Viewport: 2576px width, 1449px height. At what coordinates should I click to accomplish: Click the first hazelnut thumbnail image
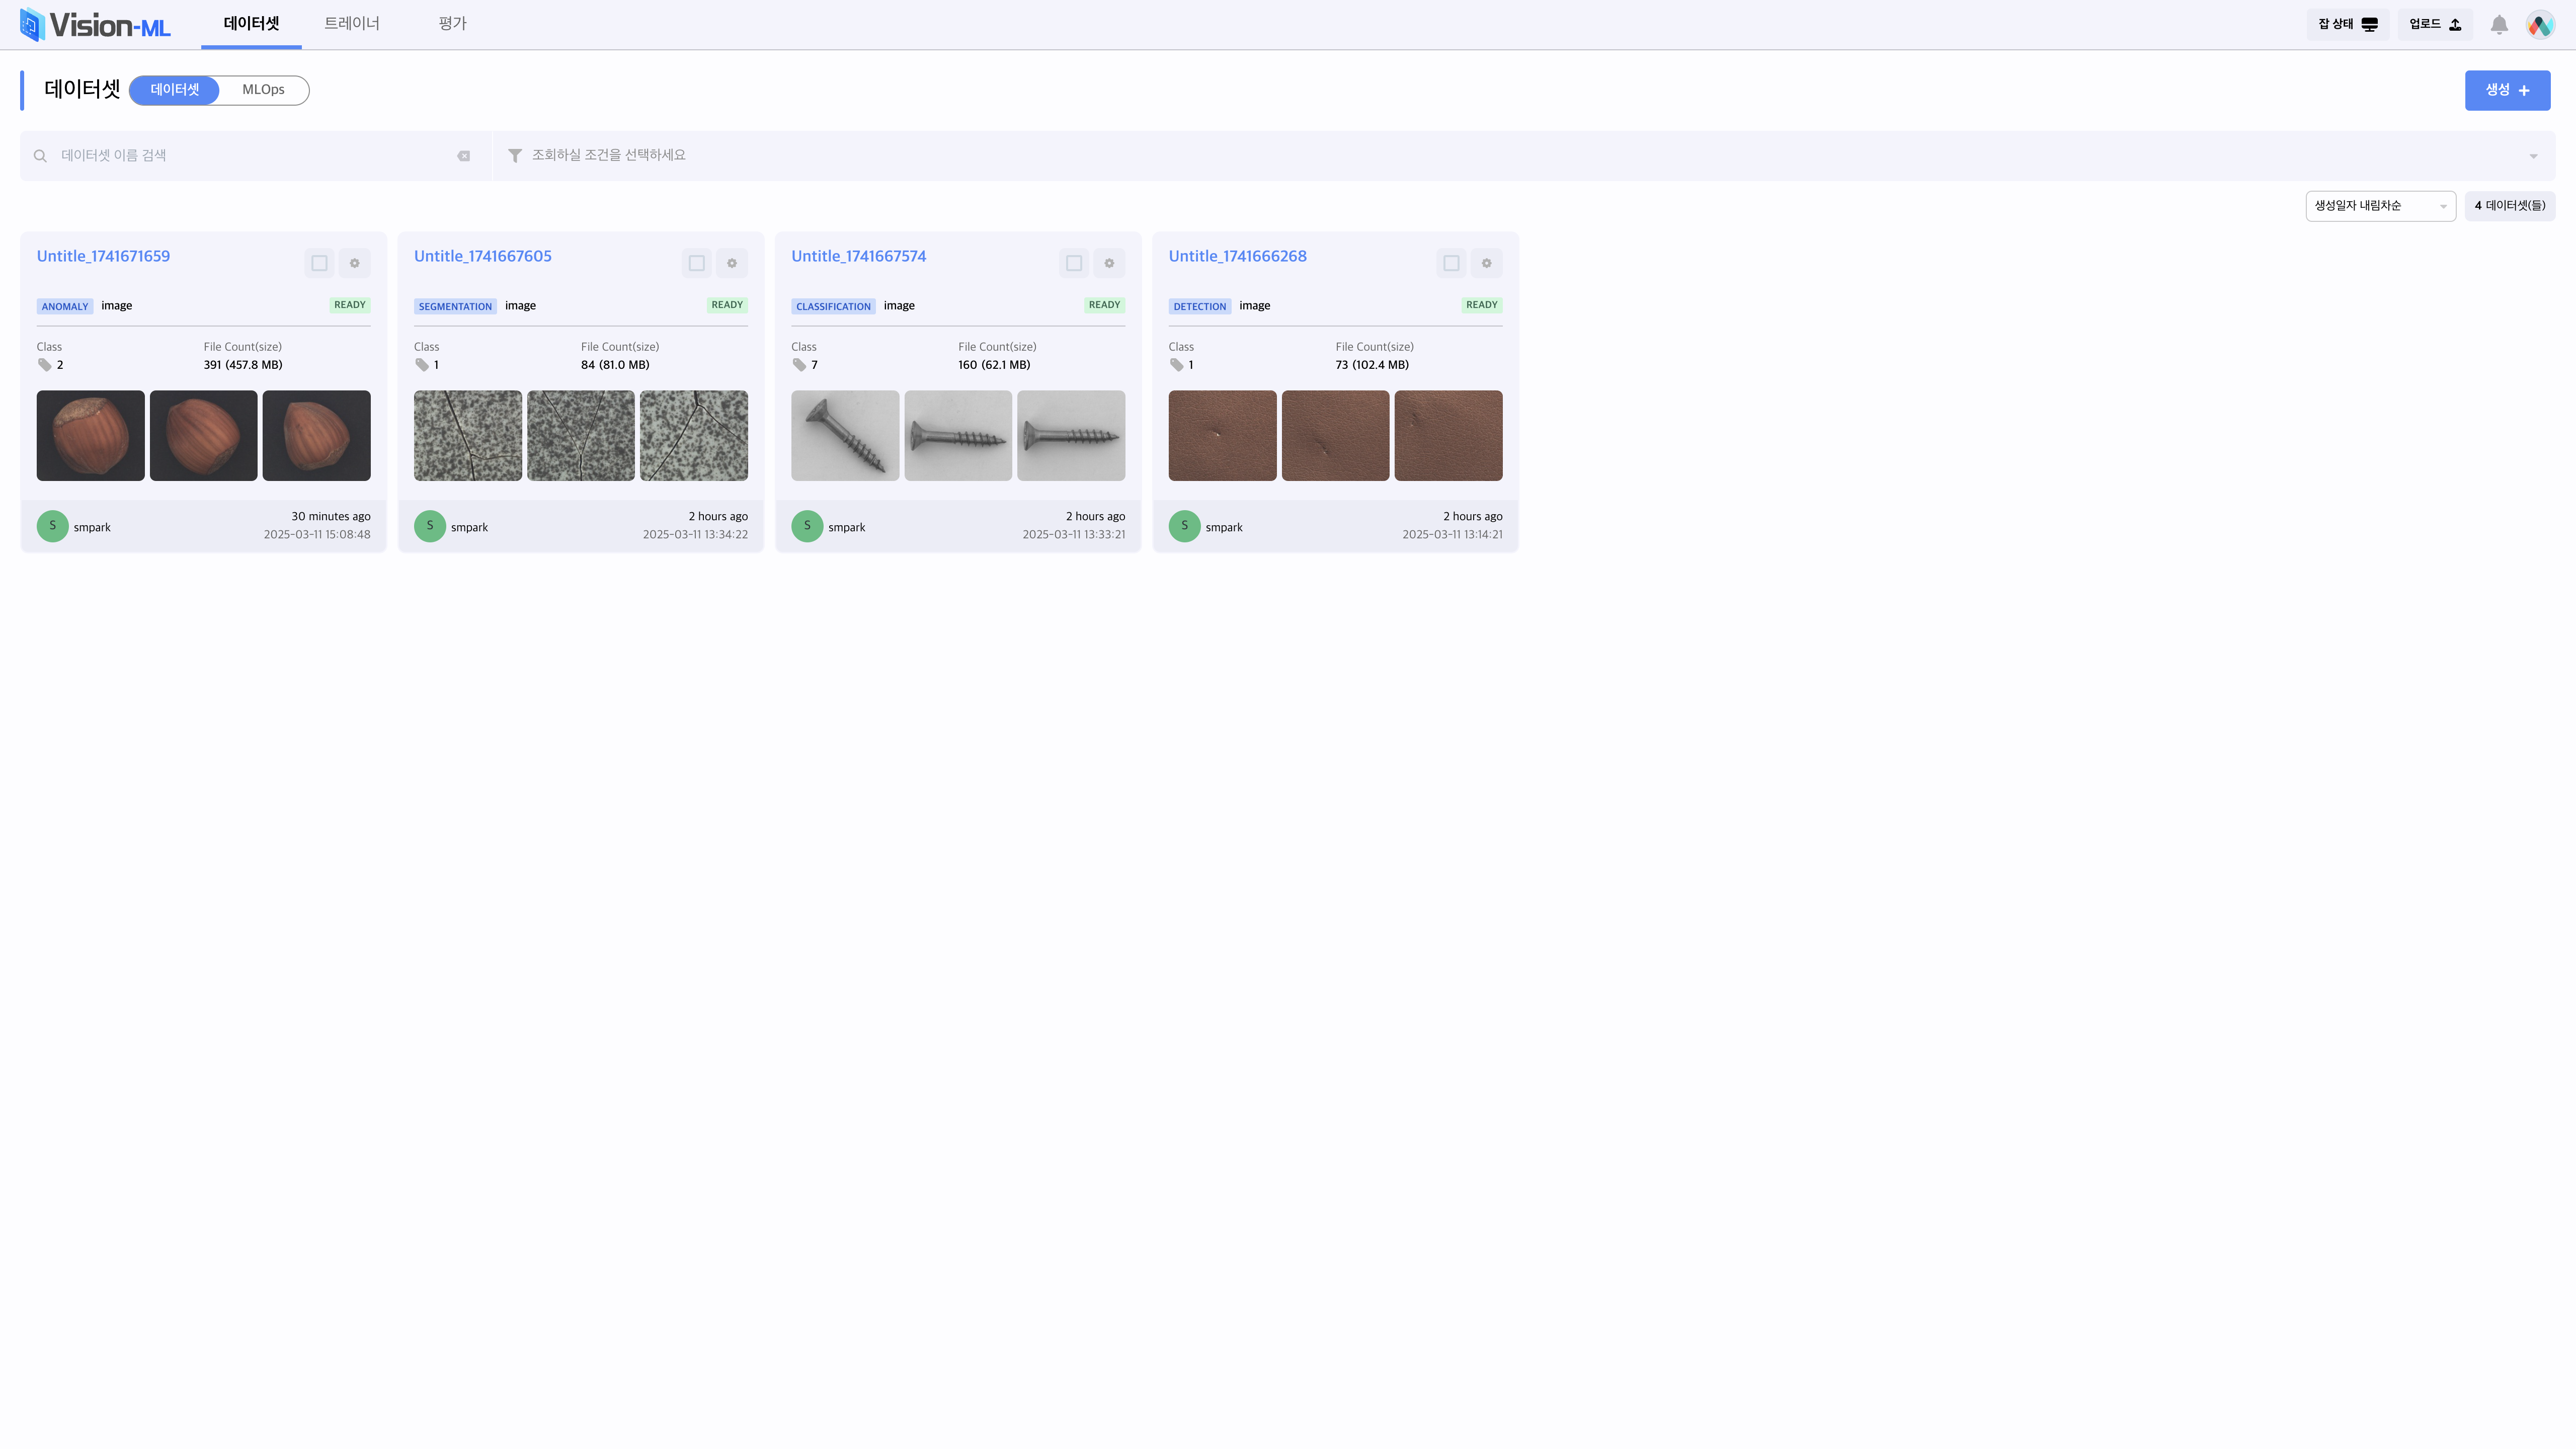(91, 435)
